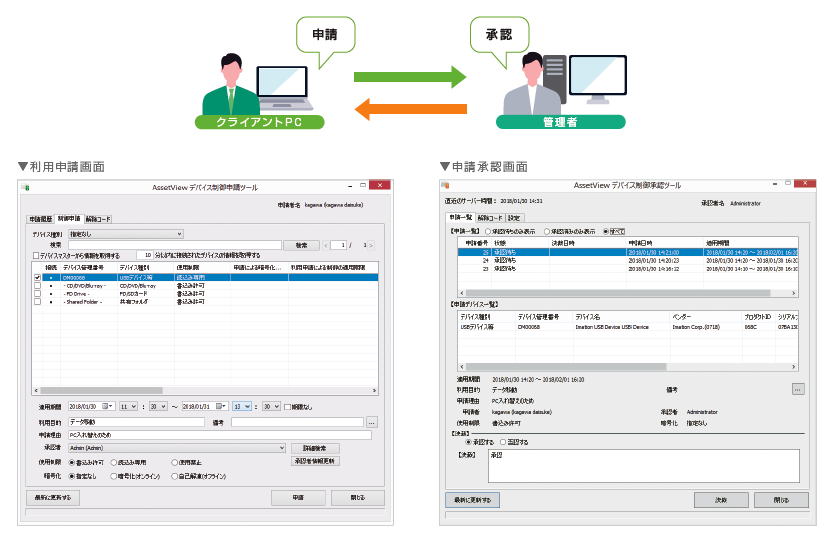The image size is (834, 544).
Task: Click 承認者情報更新 button
Action: pos(315,461)
